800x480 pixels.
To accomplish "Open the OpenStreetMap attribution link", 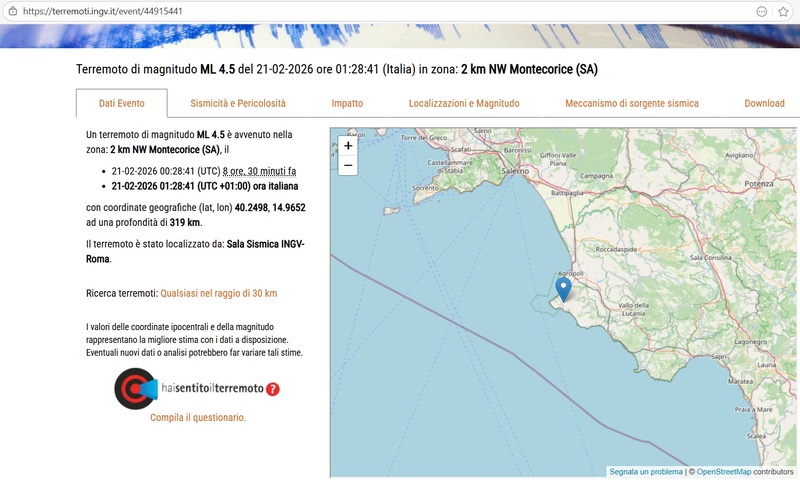I will (724, 471).
